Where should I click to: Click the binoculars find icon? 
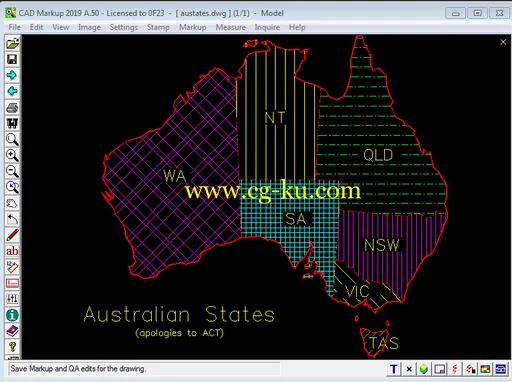[12, 123]
